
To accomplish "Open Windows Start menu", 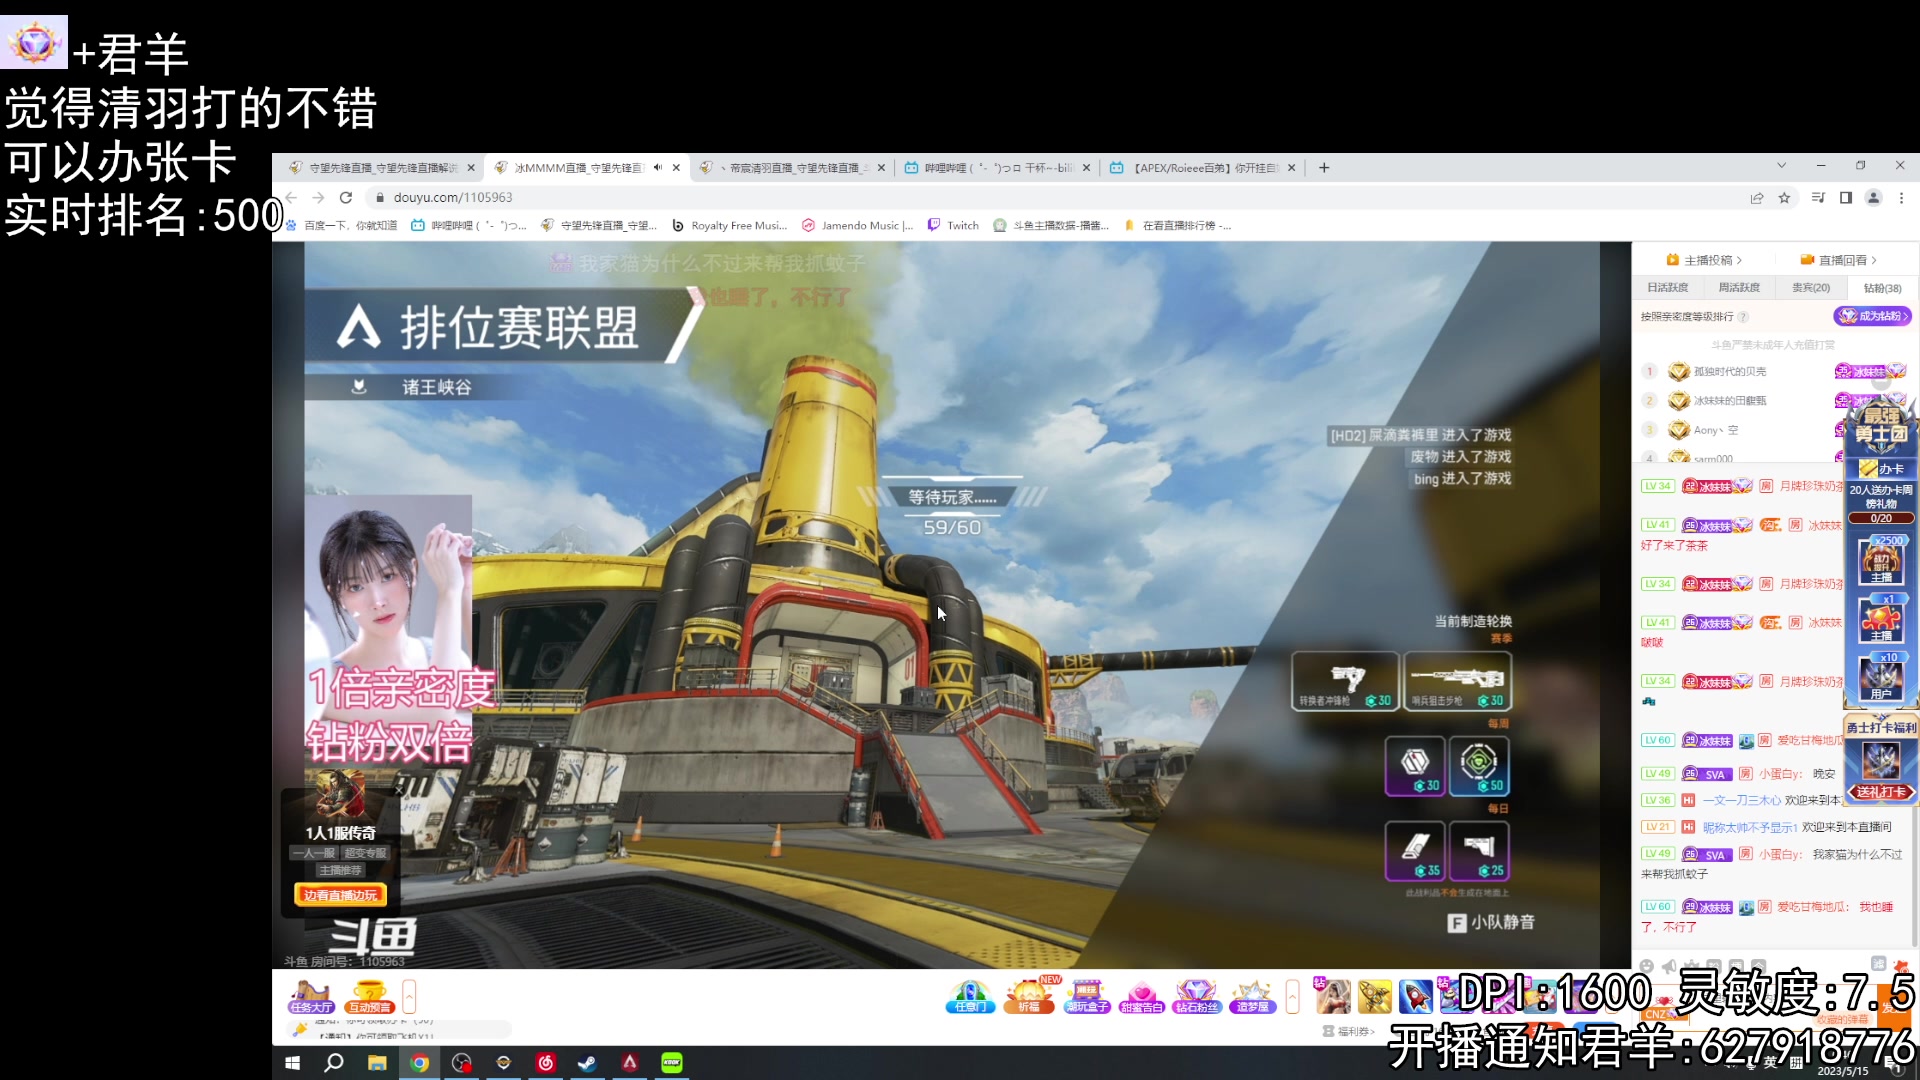I will click(x=292, y=1063).
